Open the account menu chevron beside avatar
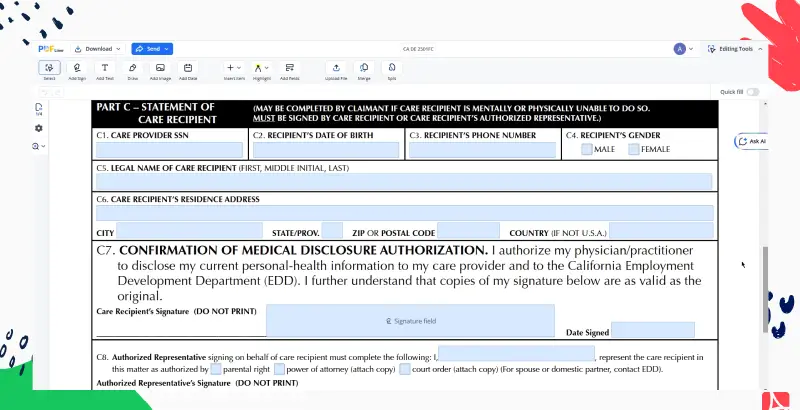 691,49
